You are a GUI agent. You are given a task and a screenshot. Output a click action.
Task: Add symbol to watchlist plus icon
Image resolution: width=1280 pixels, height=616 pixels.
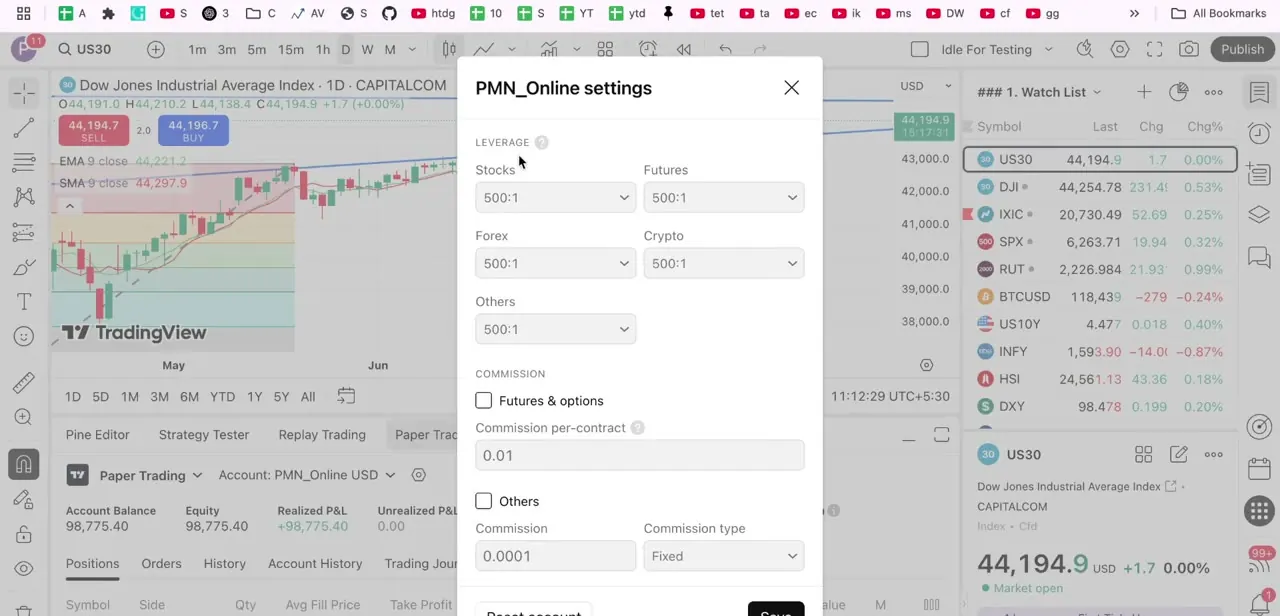pos(1144,92)
